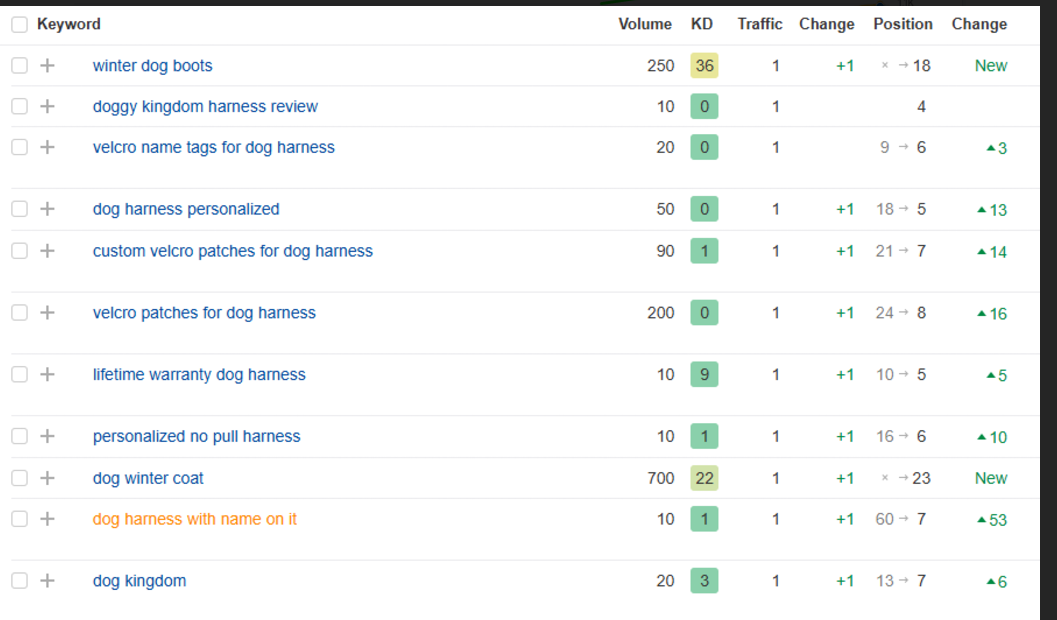Click the plus icon next to dog kingdom

47,581
